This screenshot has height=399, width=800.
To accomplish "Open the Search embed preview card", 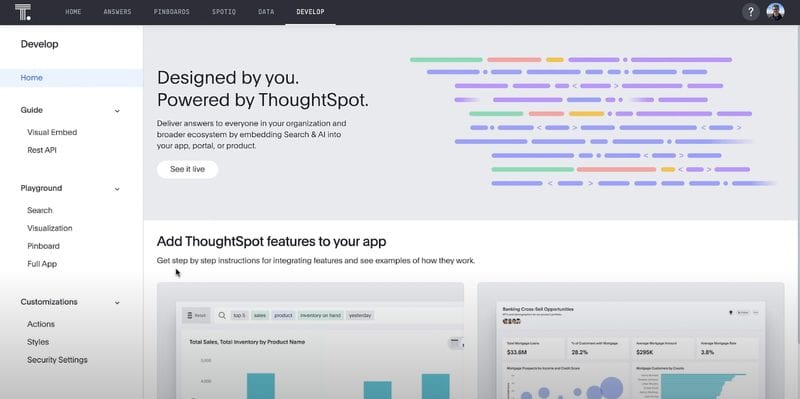I will [310, 341].
